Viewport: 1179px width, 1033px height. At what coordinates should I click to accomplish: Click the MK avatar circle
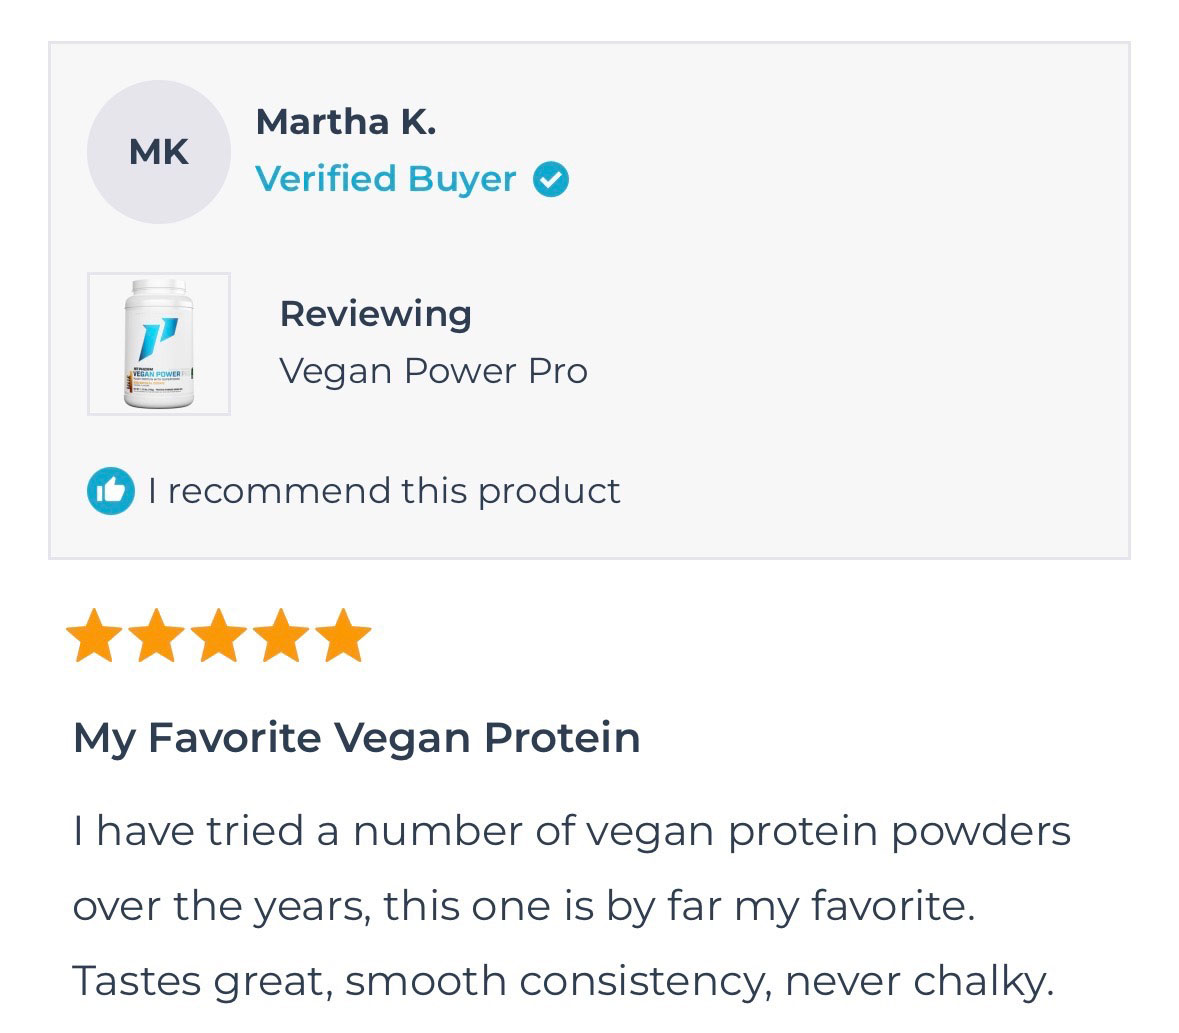(x=159, y=151)
